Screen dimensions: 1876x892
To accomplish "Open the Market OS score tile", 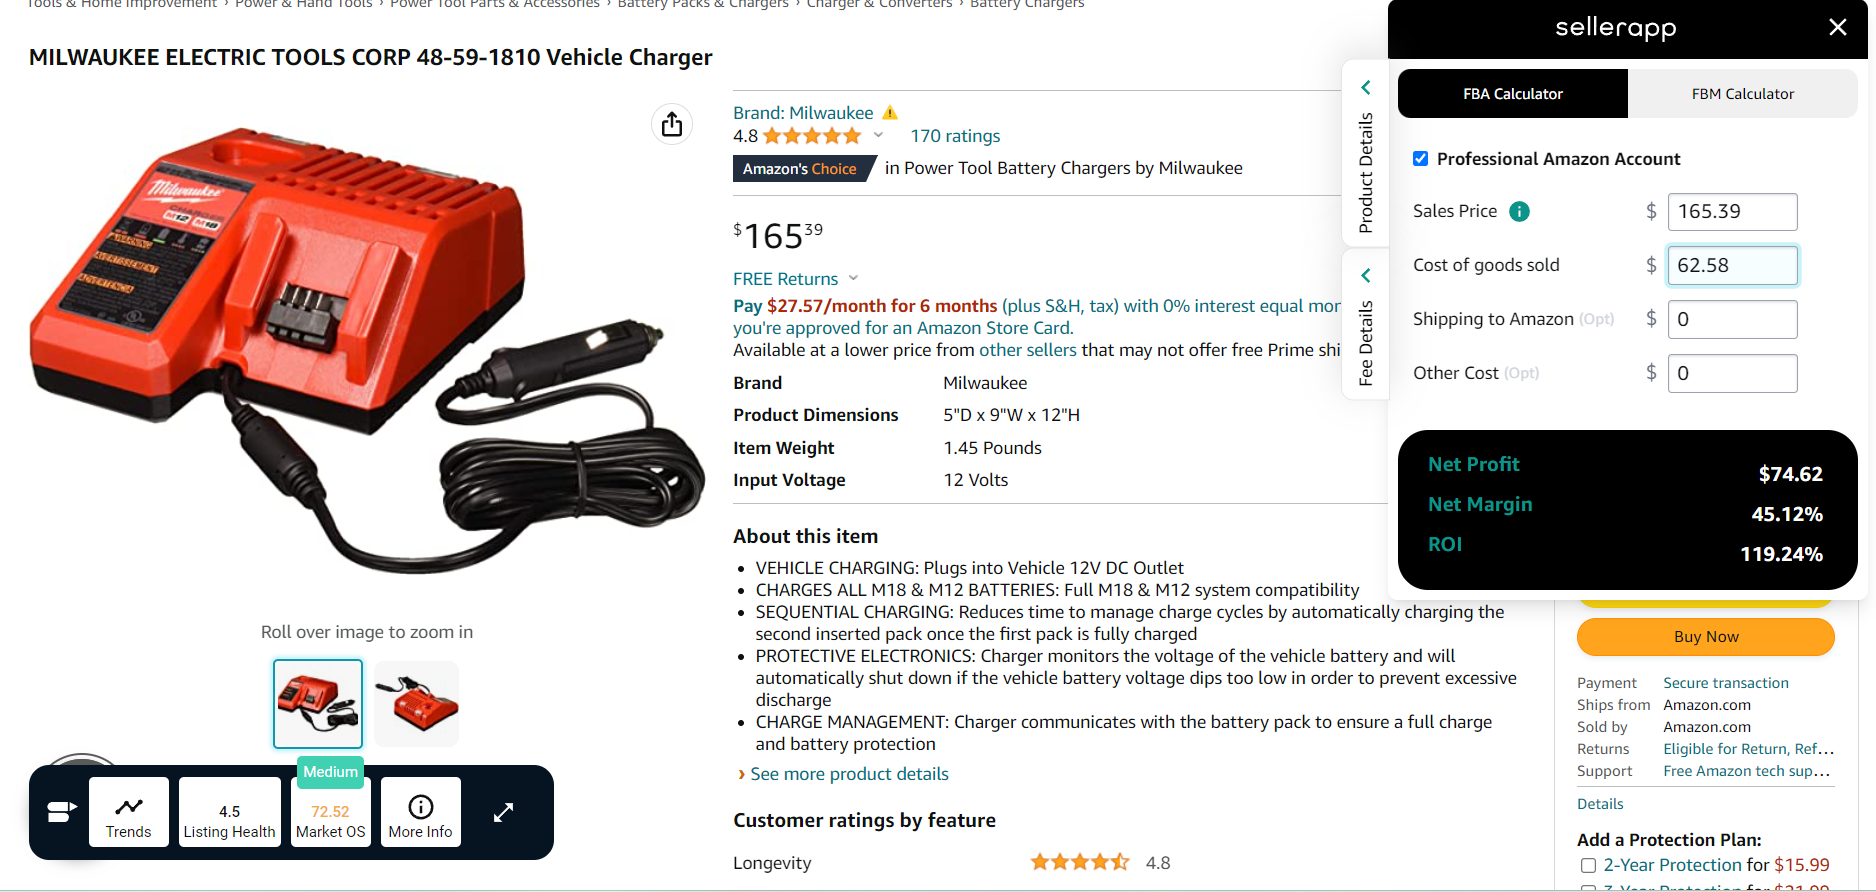I will coord(331,812).
